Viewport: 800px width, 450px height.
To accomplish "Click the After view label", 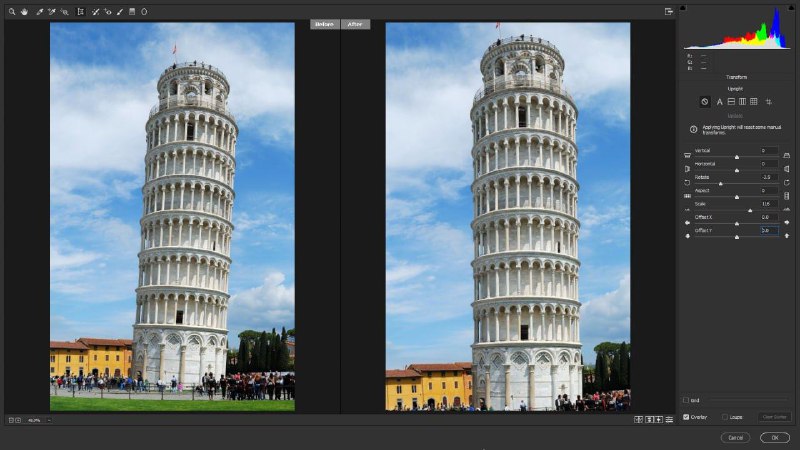I will (355, 24).
